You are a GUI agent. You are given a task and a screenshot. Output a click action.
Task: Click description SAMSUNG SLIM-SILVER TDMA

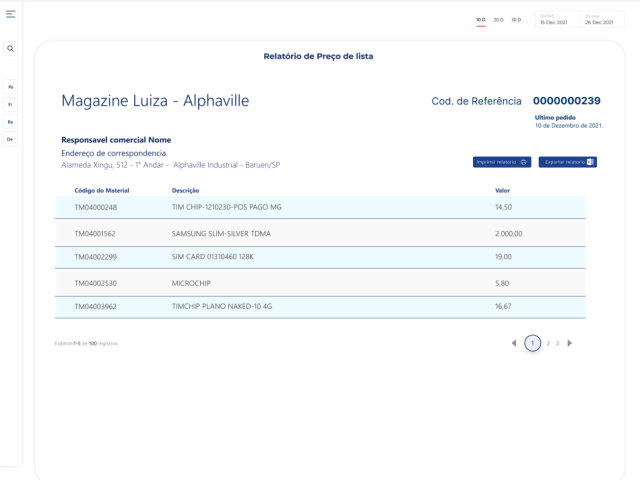point(221,234)
